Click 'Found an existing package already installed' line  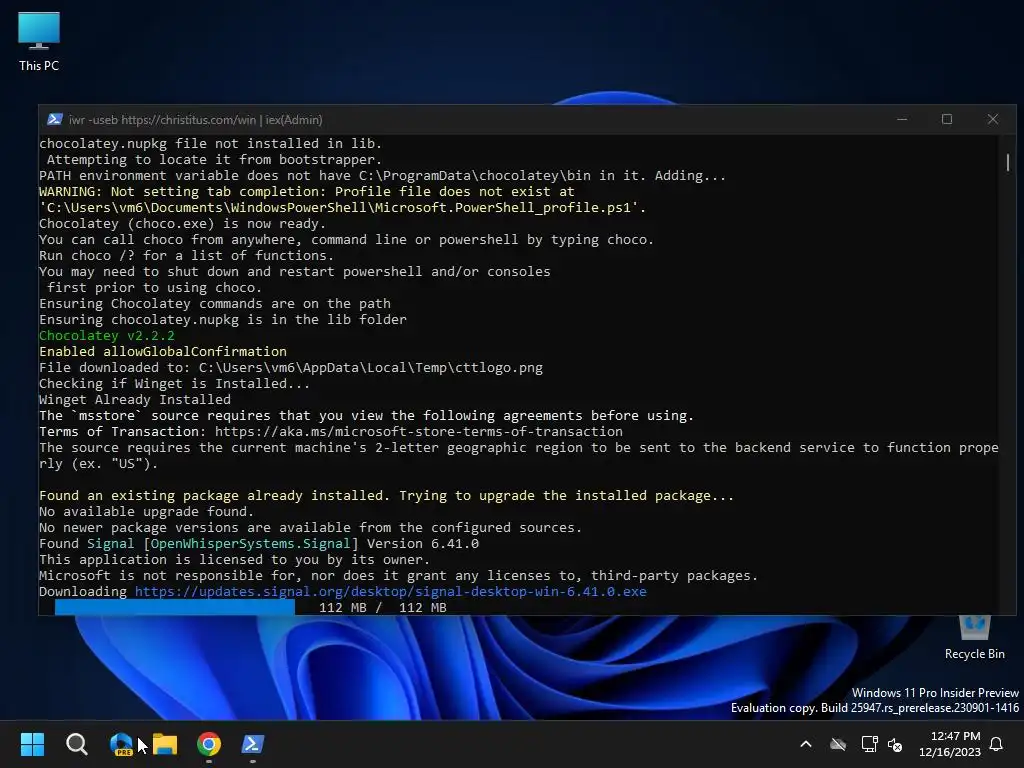pyautogui.click(x=386, y=496)
